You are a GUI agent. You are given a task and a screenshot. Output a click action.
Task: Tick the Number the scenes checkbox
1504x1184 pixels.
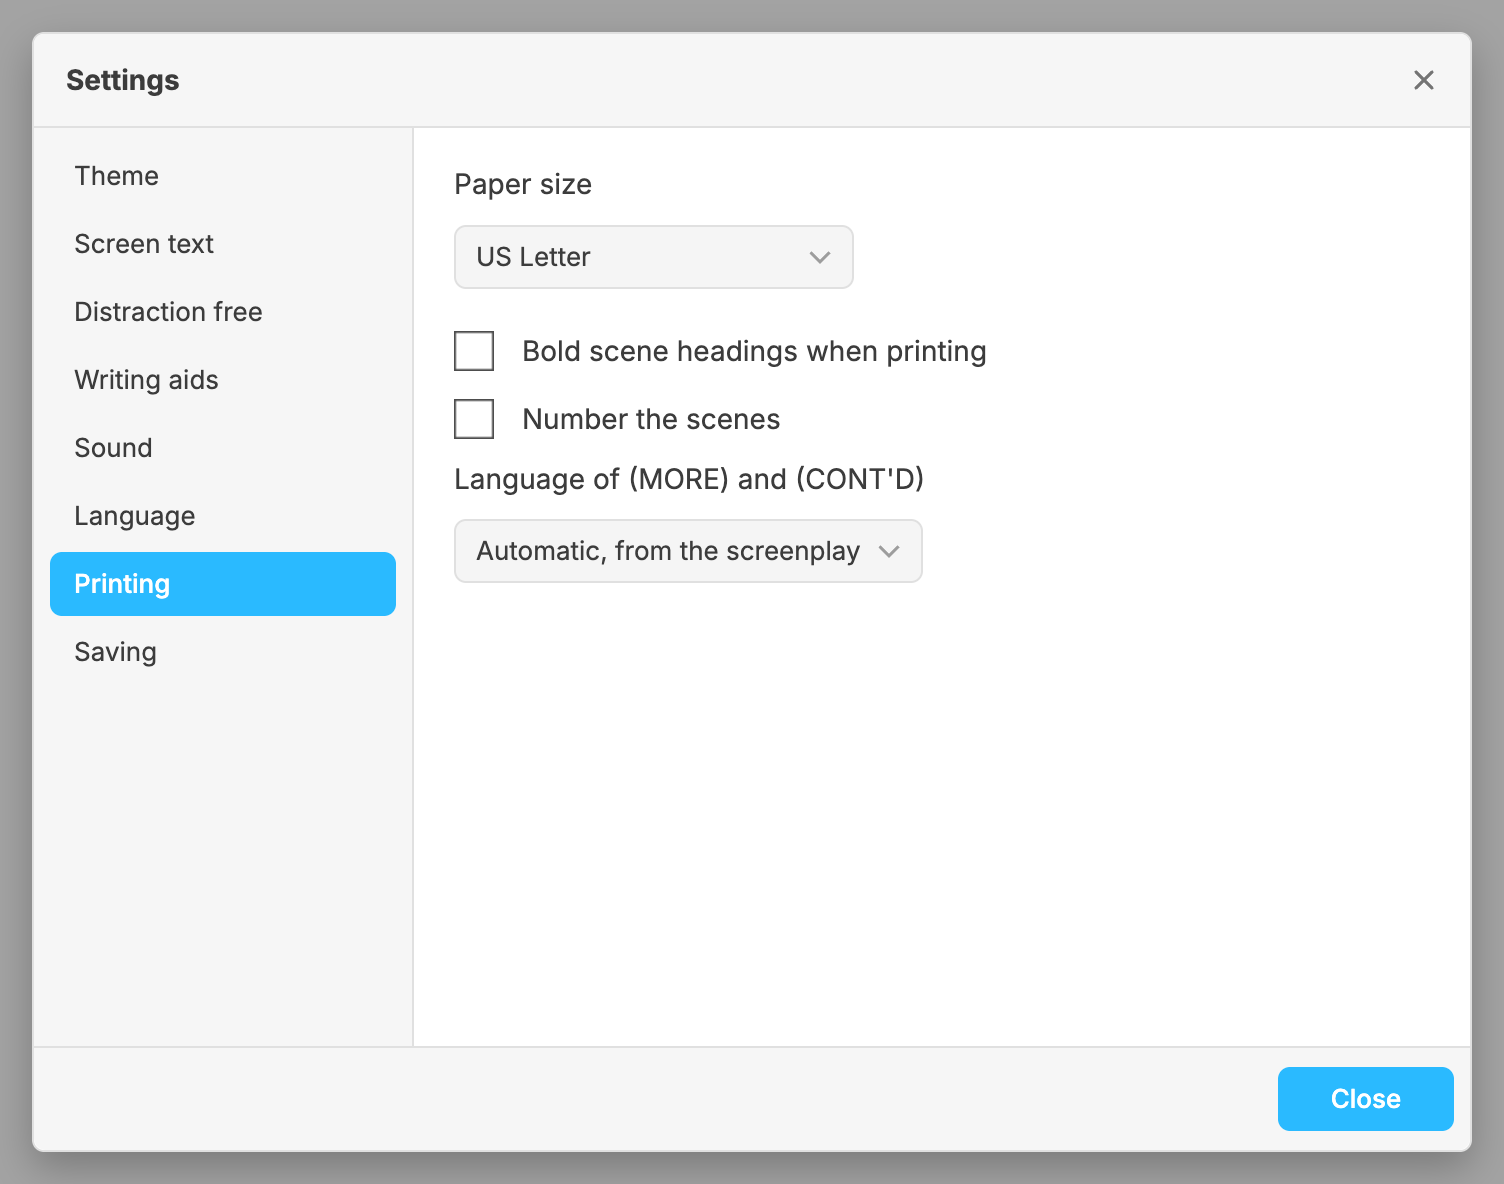[x=474, y=419]
